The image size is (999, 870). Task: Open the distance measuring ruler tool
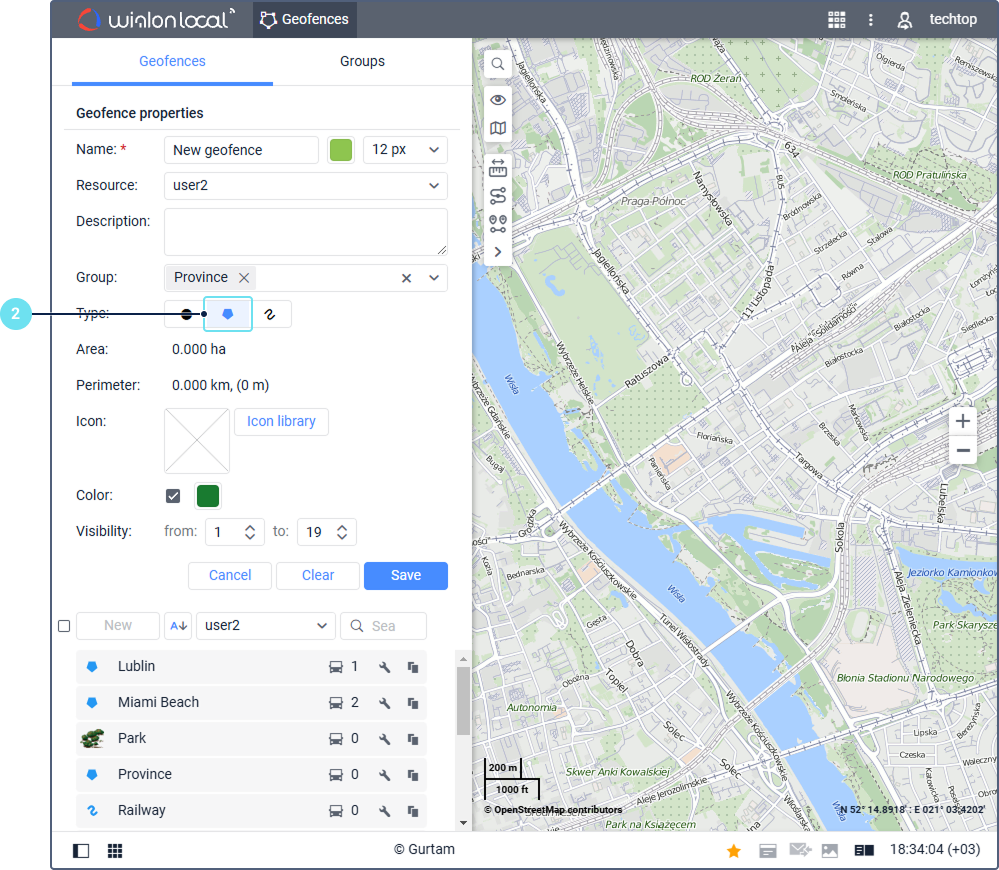[x=498, y=168]
